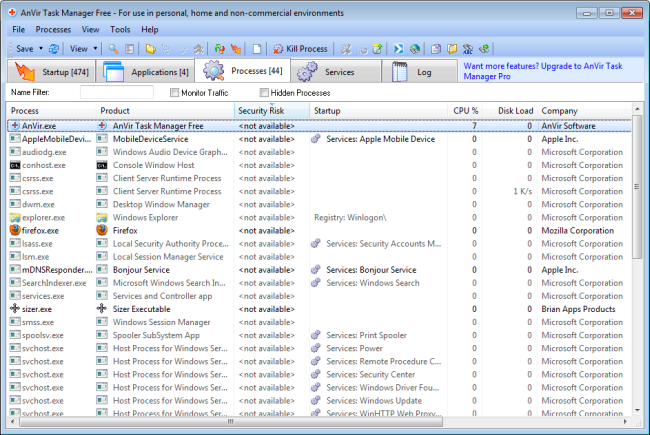Click the yellow book toolbar icon
Image resolution: width=650 pixels, height=435 pixels.
[452, 49]
